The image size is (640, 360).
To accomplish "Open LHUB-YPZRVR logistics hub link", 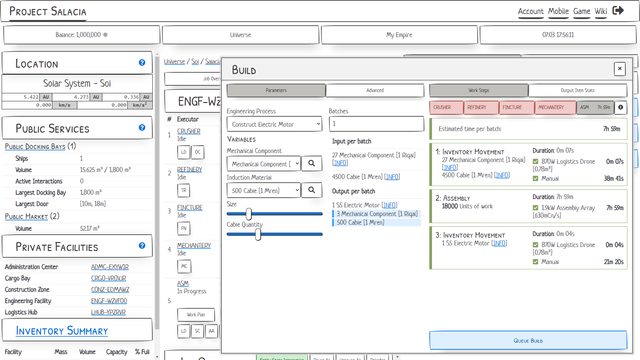I will click(108, 313).
